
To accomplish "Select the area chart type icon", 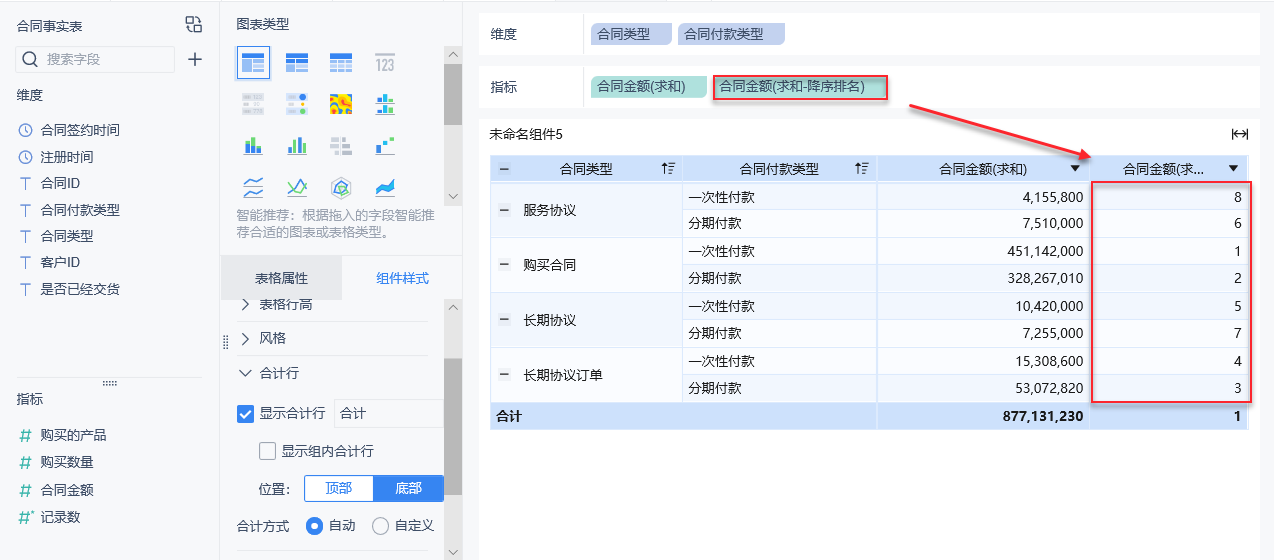I will tap(385, 187).
